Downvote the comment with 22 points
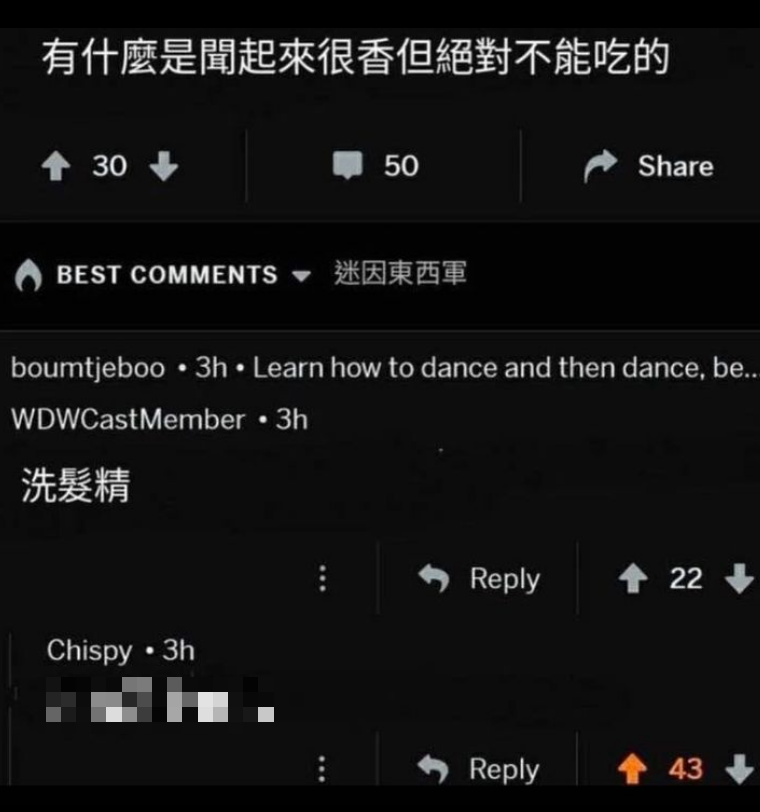Image resolution: width=760 pixels, height=812 pixels. (x=739, y=578)
